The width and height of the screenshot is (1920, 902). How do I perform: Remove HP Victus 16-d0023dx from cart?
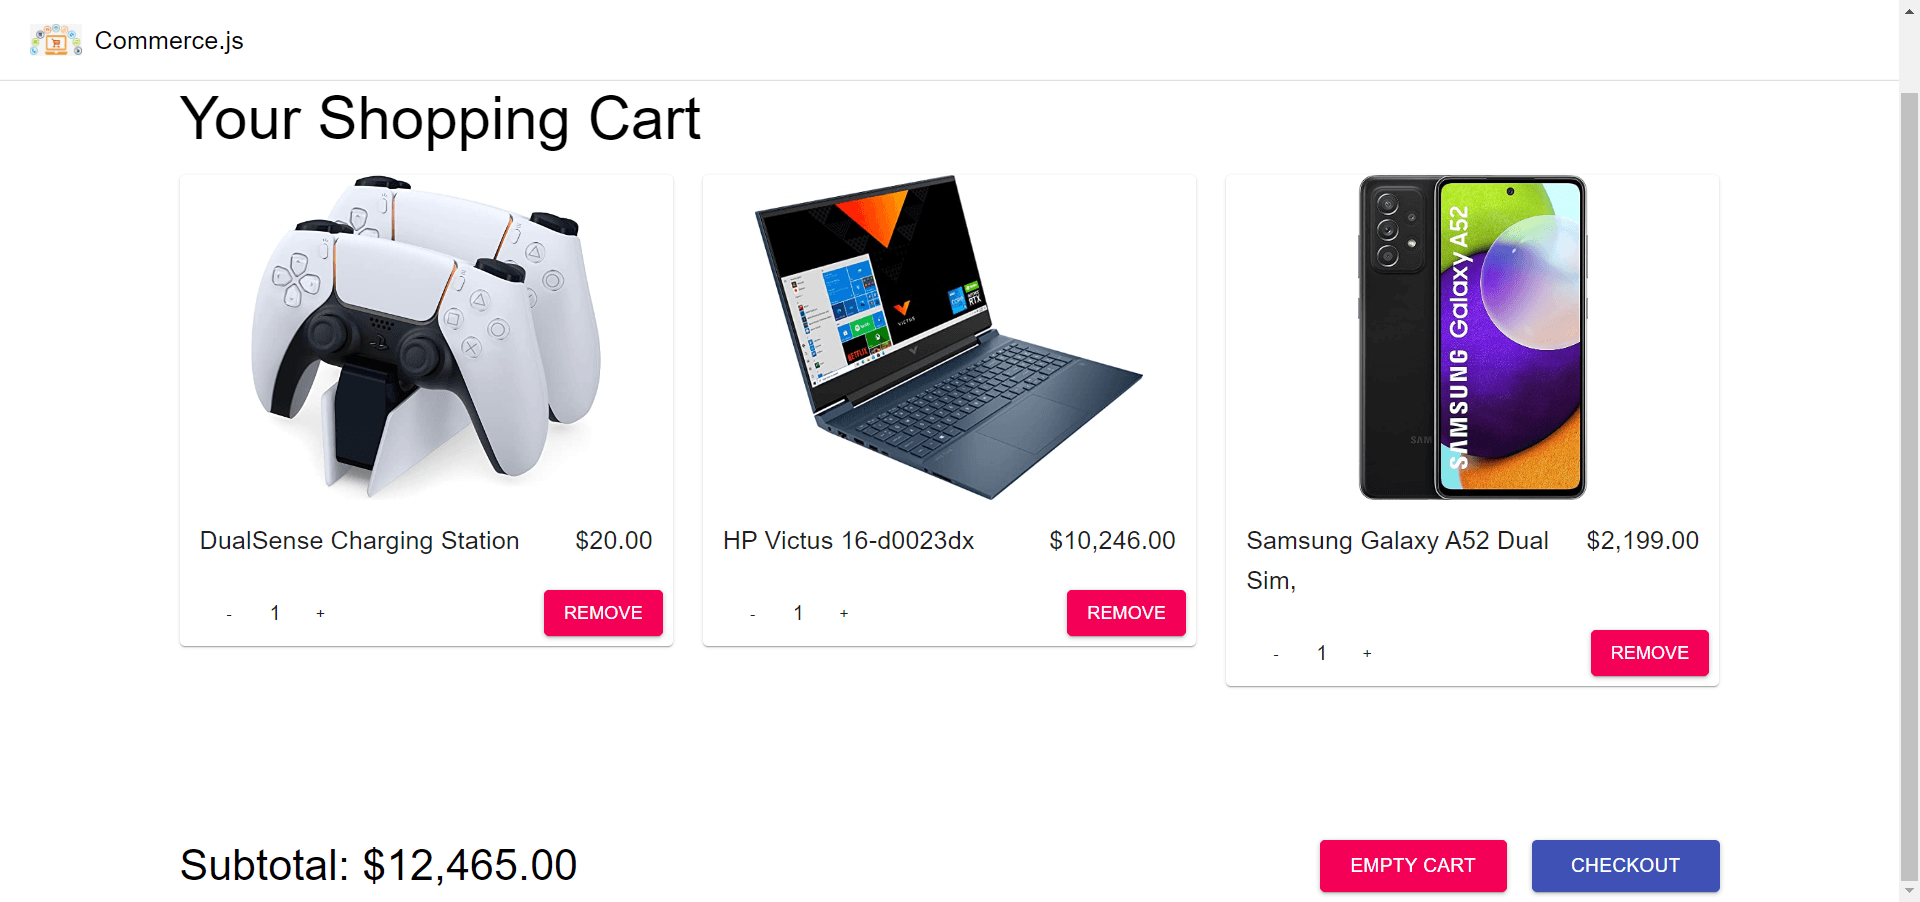coord(1126,613)
